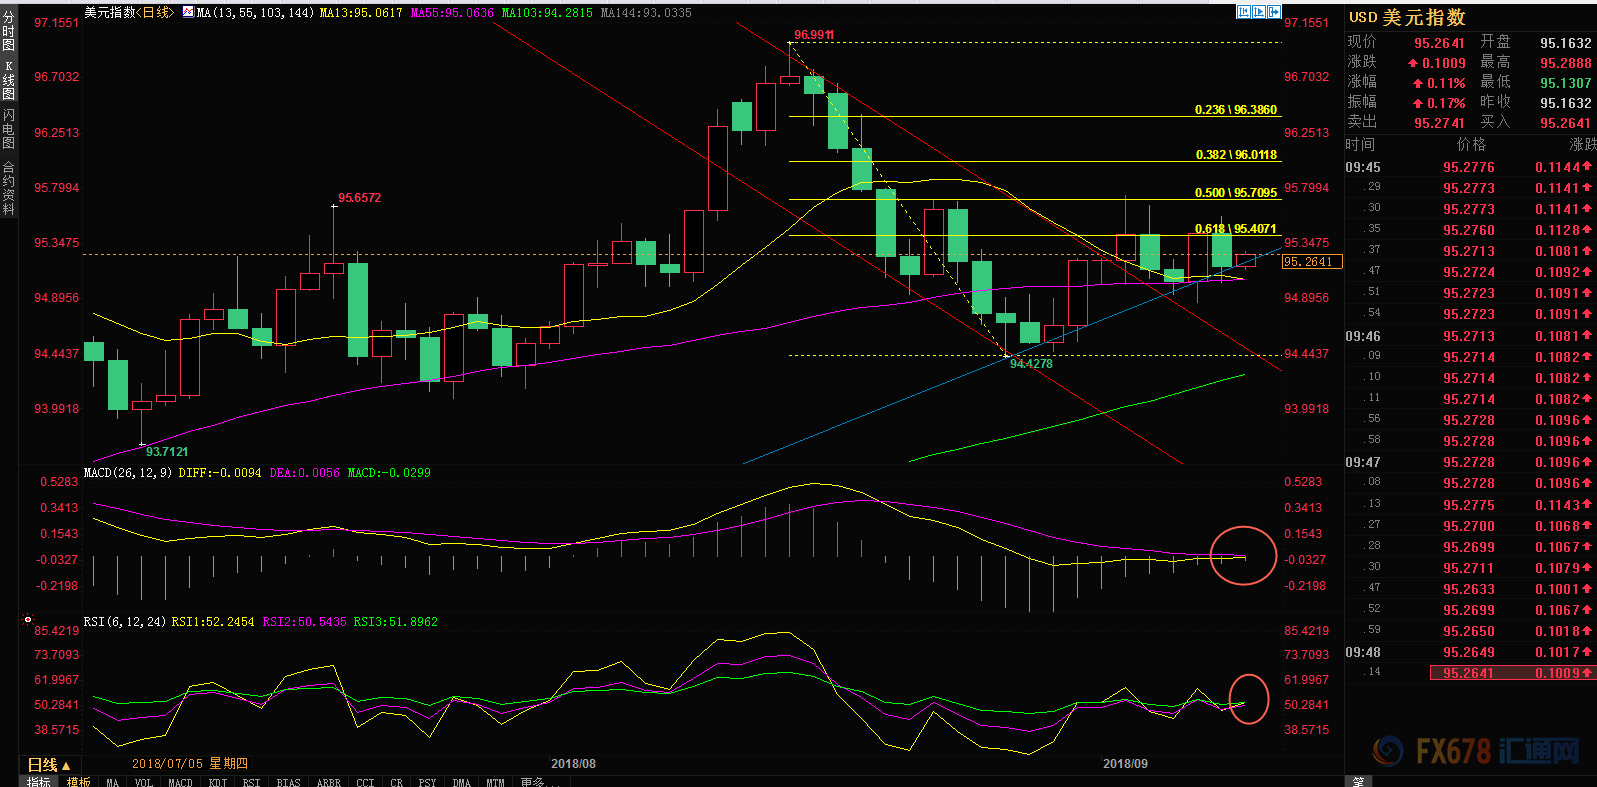Click the 94.4278 low price label
Screen dimensions: 1597x787
1031,364
